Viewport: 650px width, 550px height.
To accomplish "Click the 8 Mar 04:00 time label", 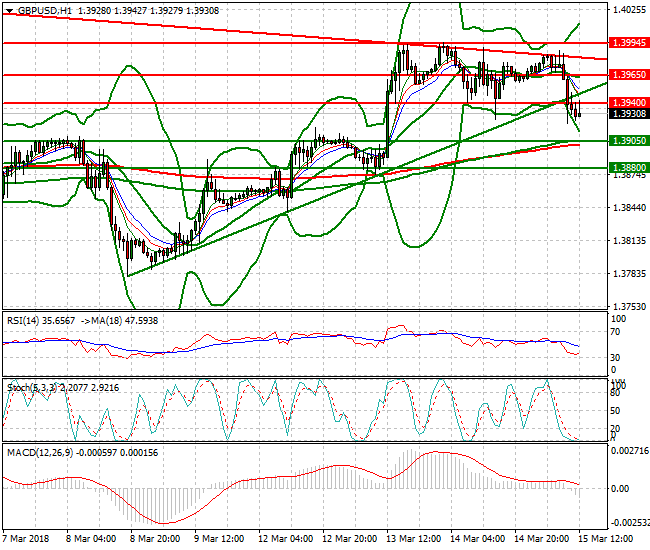I will [x=91, y=539].
